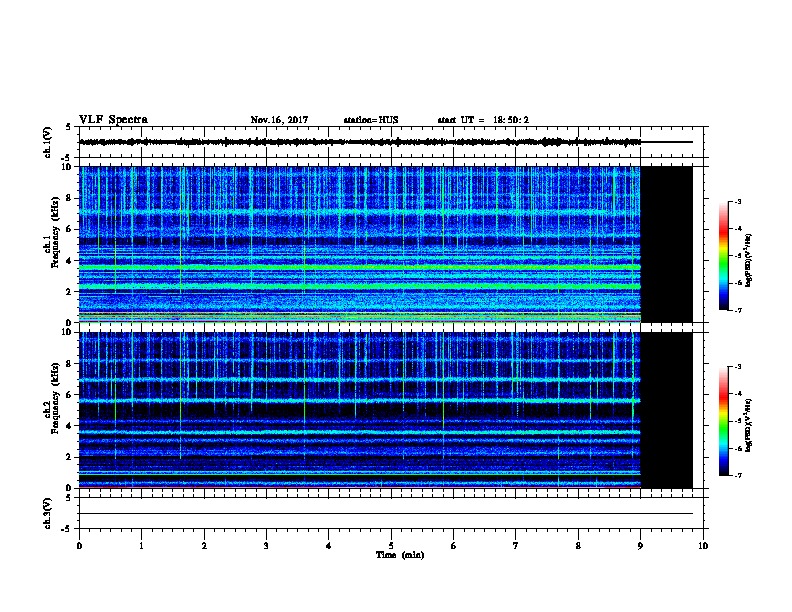Click the ch.1 waveform trace at top
792x612 pixels.
[x=360, y=142]
